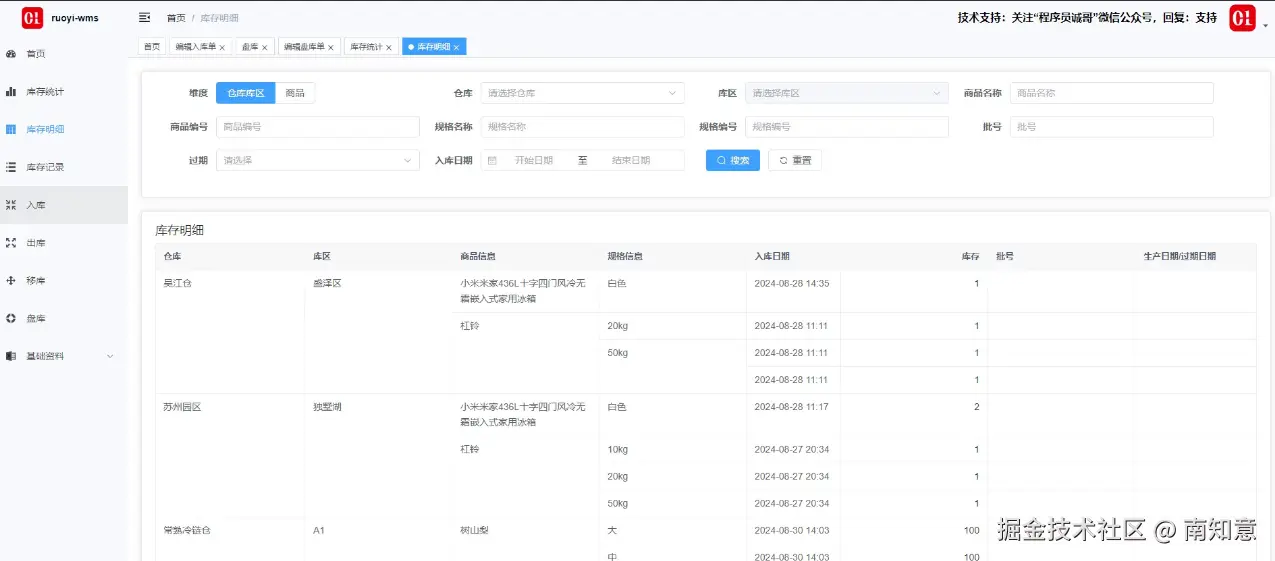Click the 开始日期 start date field
The image size is (1275, 561).
(x=534, y=160)
